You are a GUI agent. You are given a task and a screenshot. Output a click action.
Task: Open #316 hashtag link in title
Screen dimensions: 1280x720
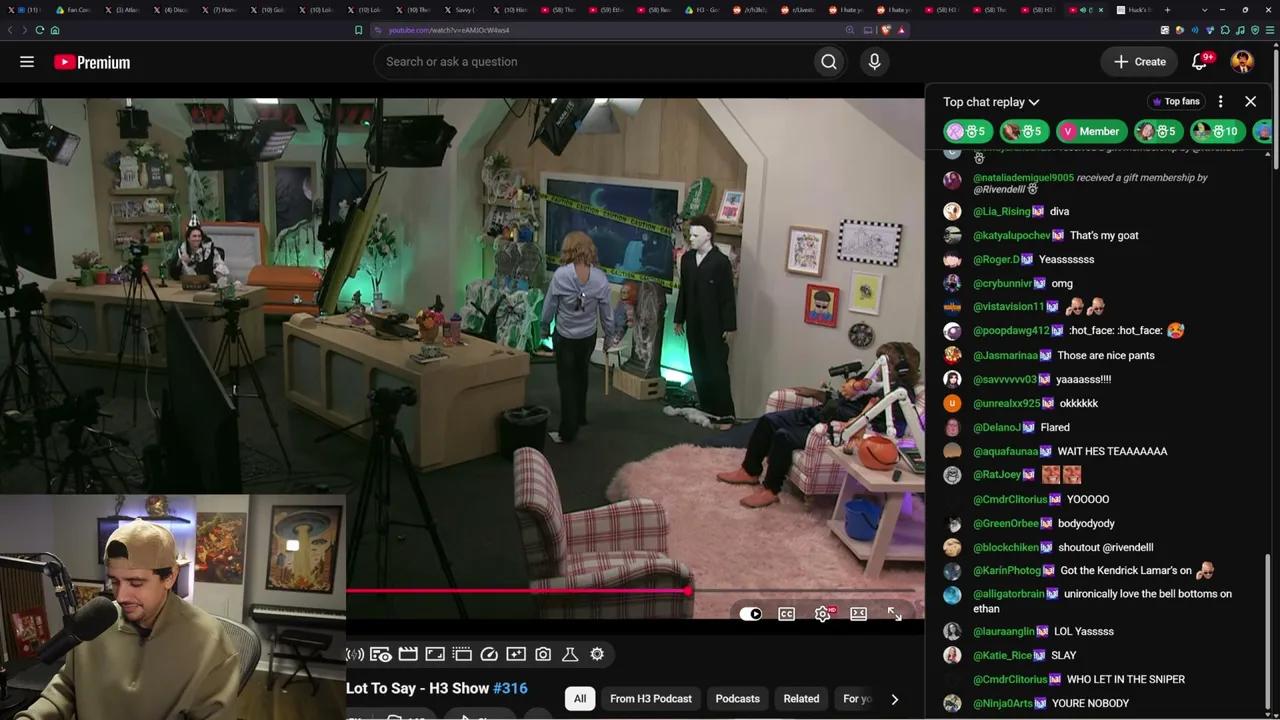(510, 688)
